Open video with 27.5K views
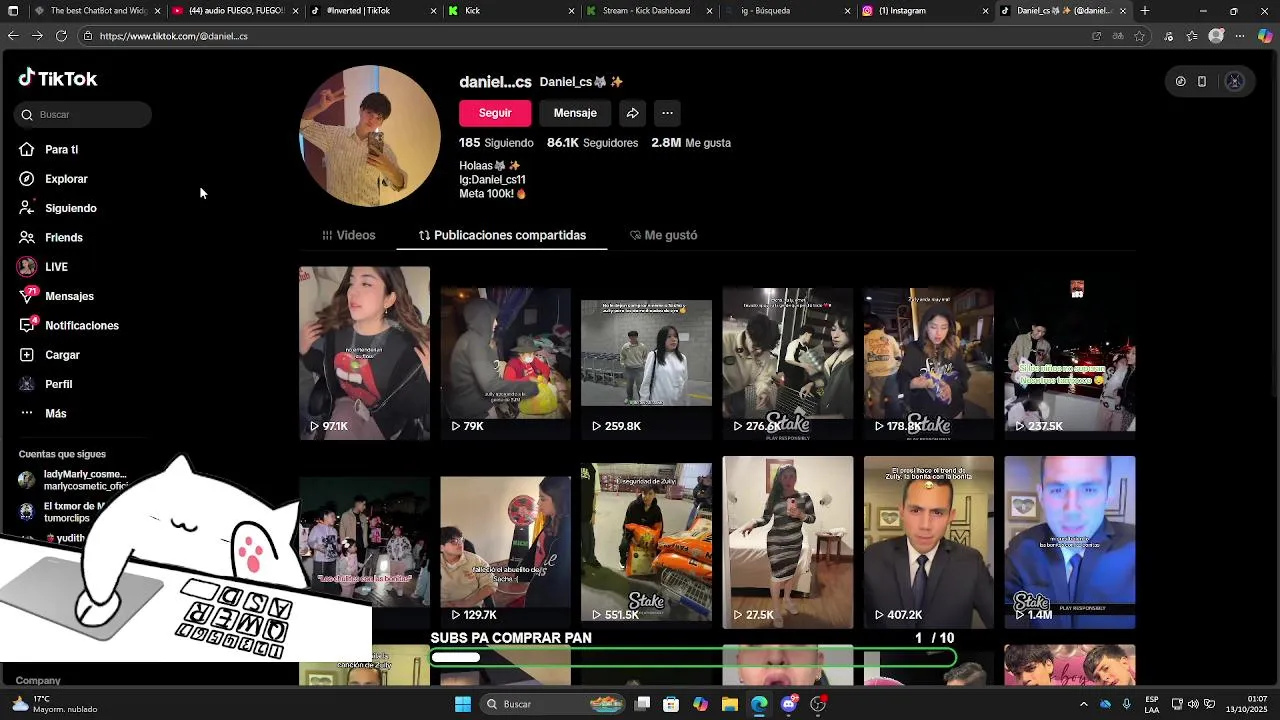The height and width of the screenshot is (720, 1280). tap(788, 542)
